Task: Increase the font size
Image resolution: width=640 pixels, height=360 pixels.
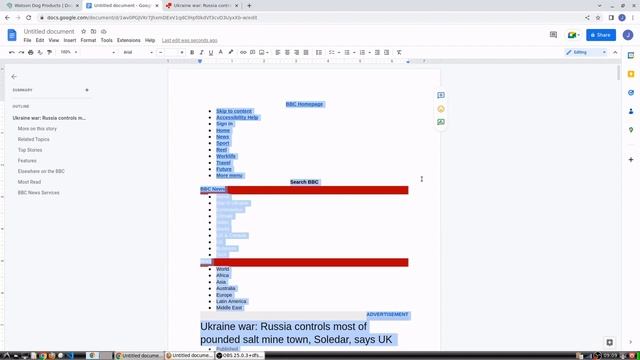Action: (x=182, y=52)
